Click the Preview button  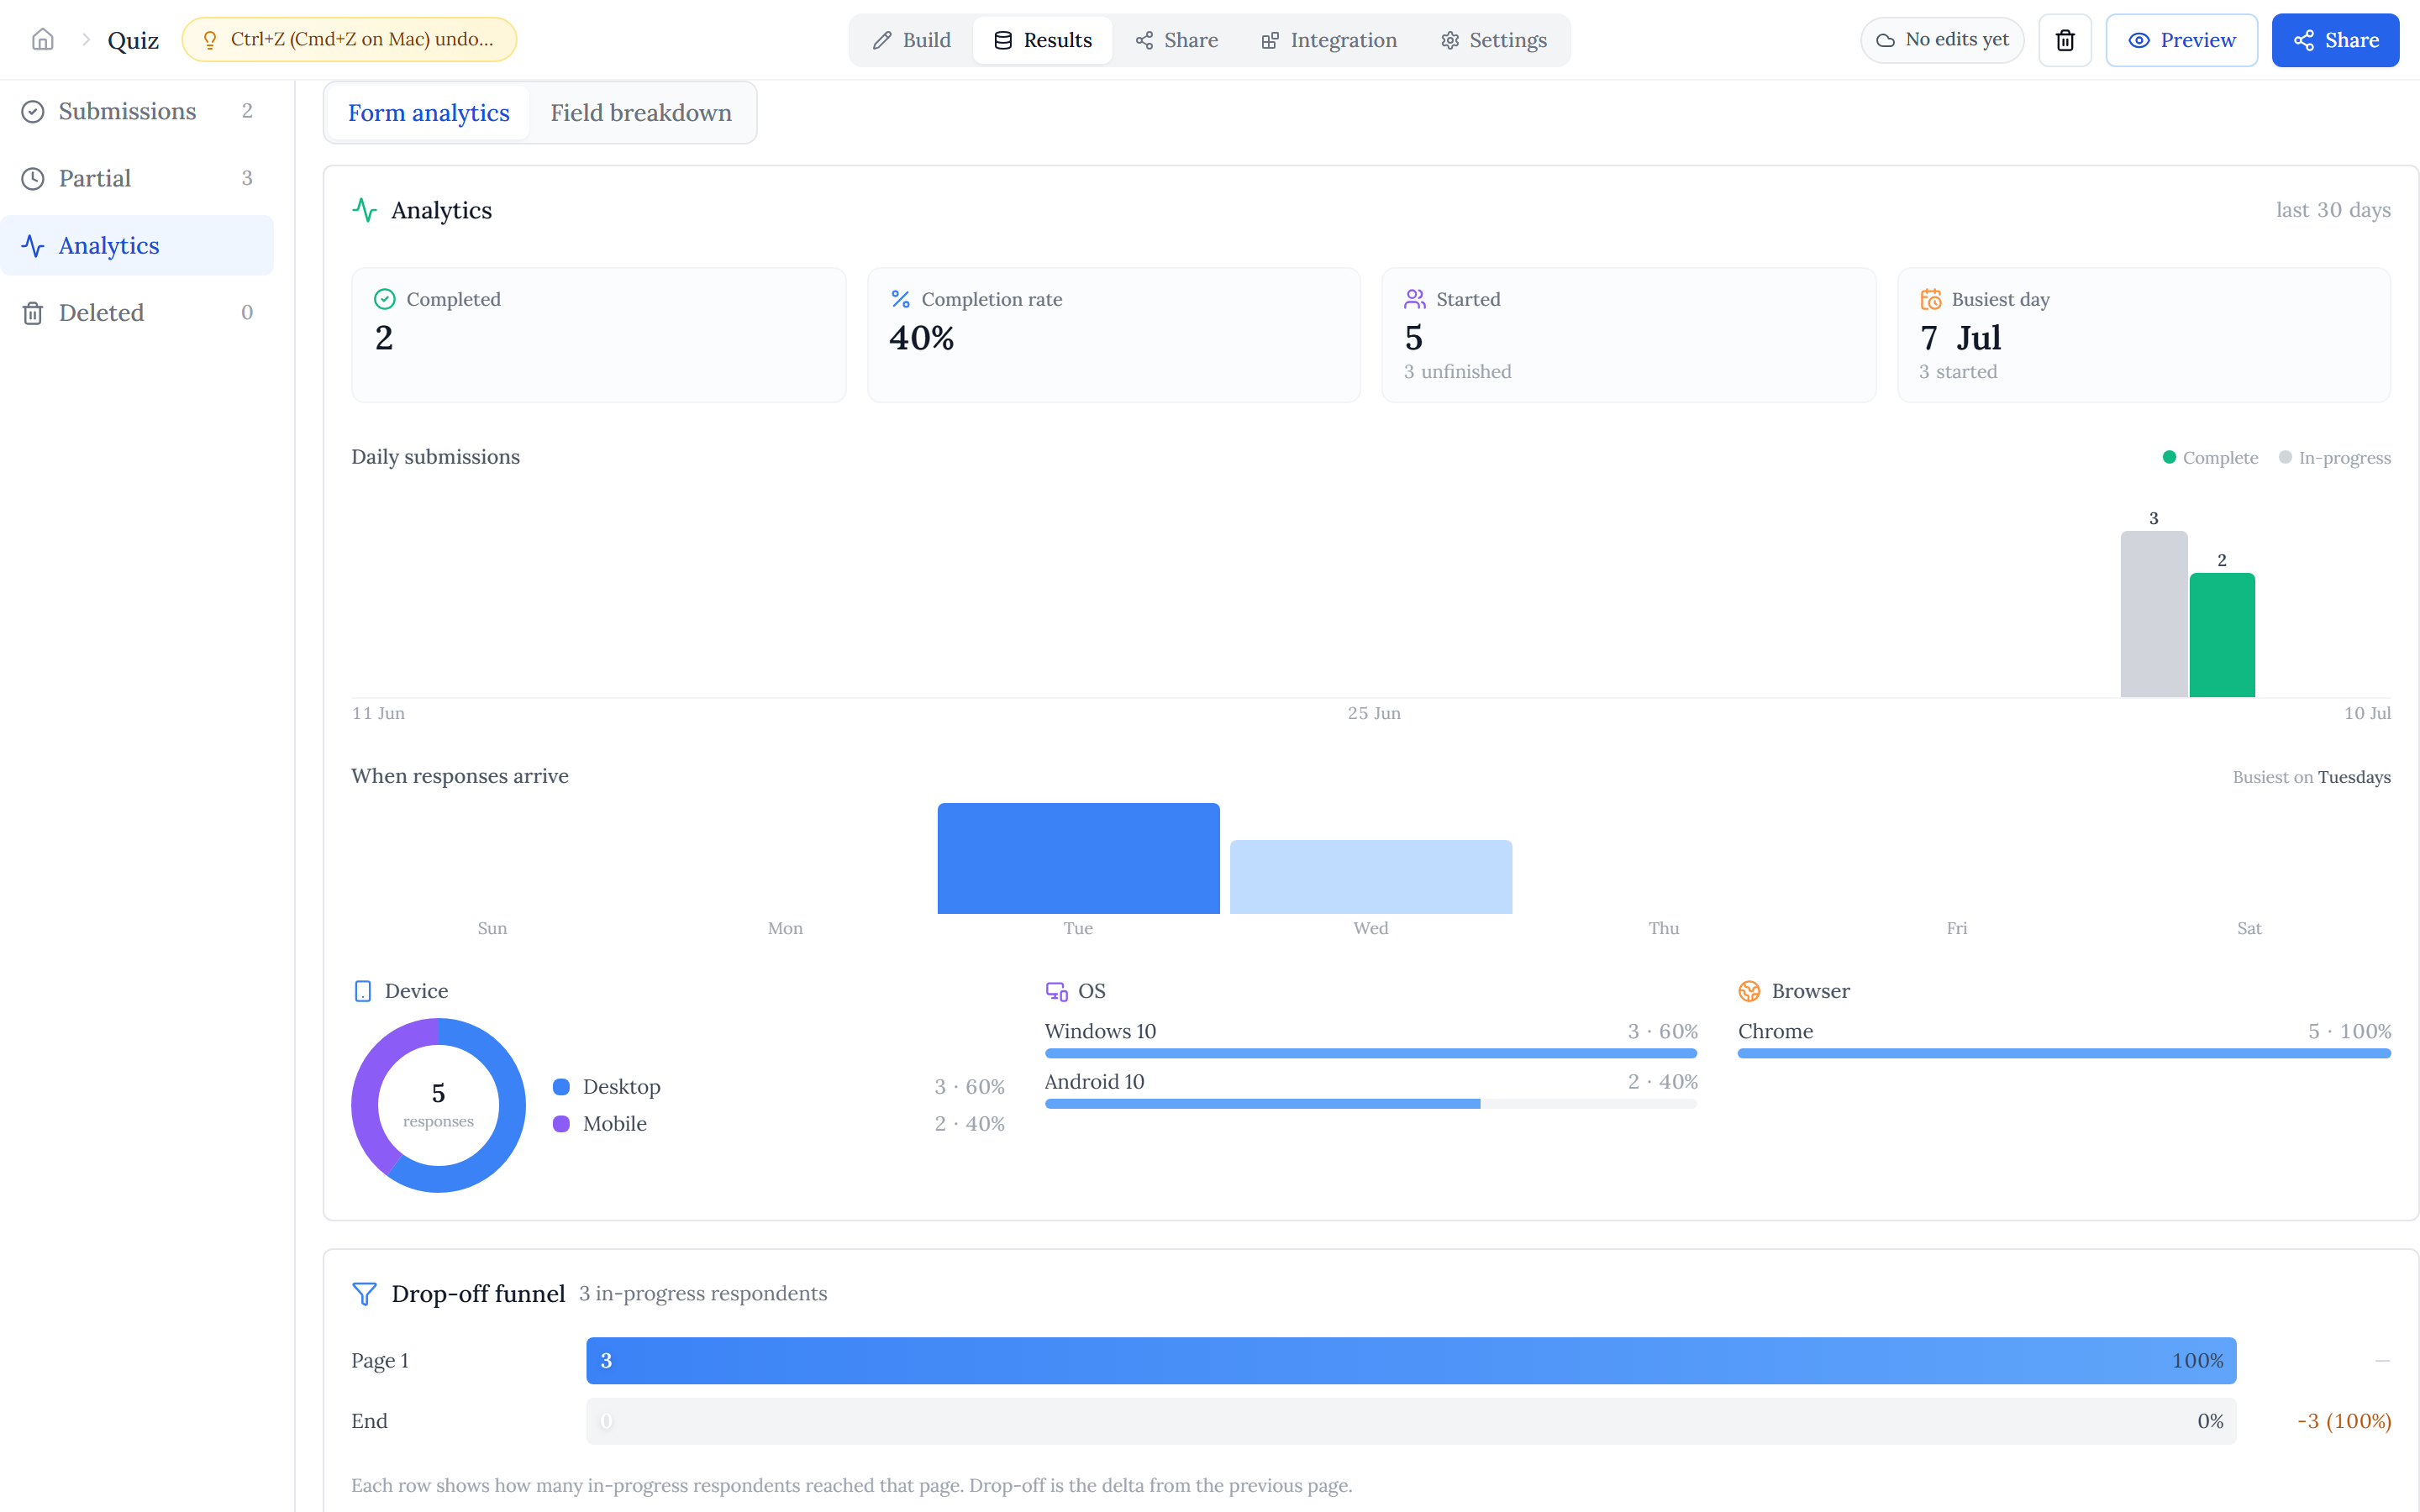point(2181,40)
